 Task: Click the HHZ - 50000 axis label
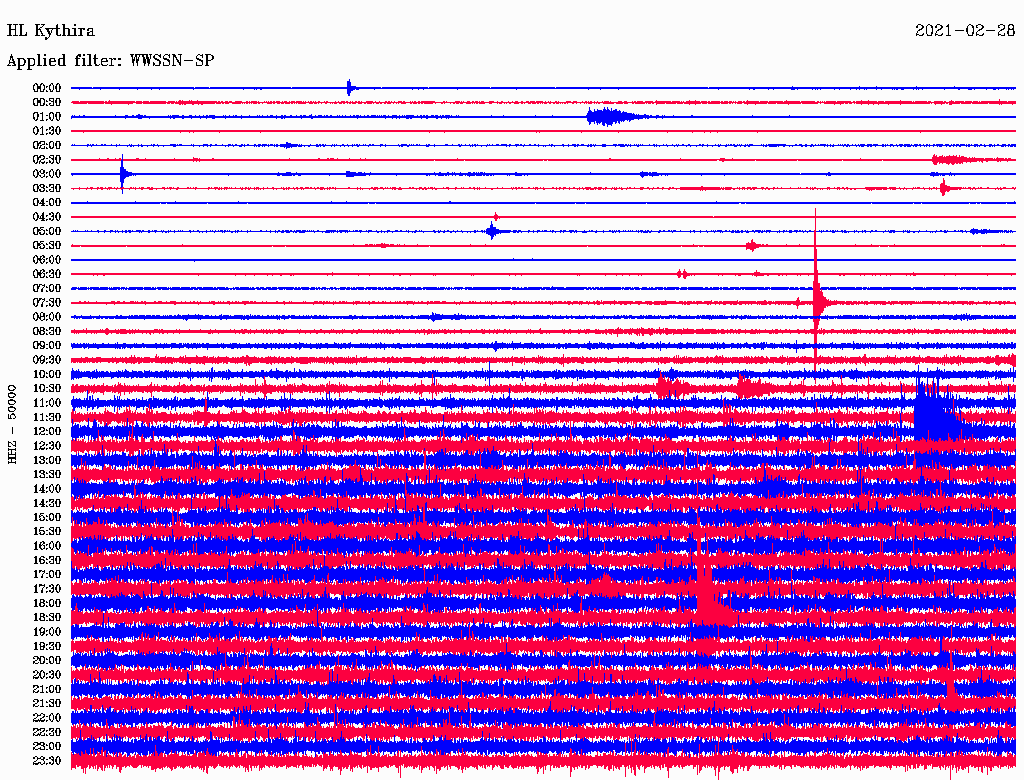click(x=12, y=425)
